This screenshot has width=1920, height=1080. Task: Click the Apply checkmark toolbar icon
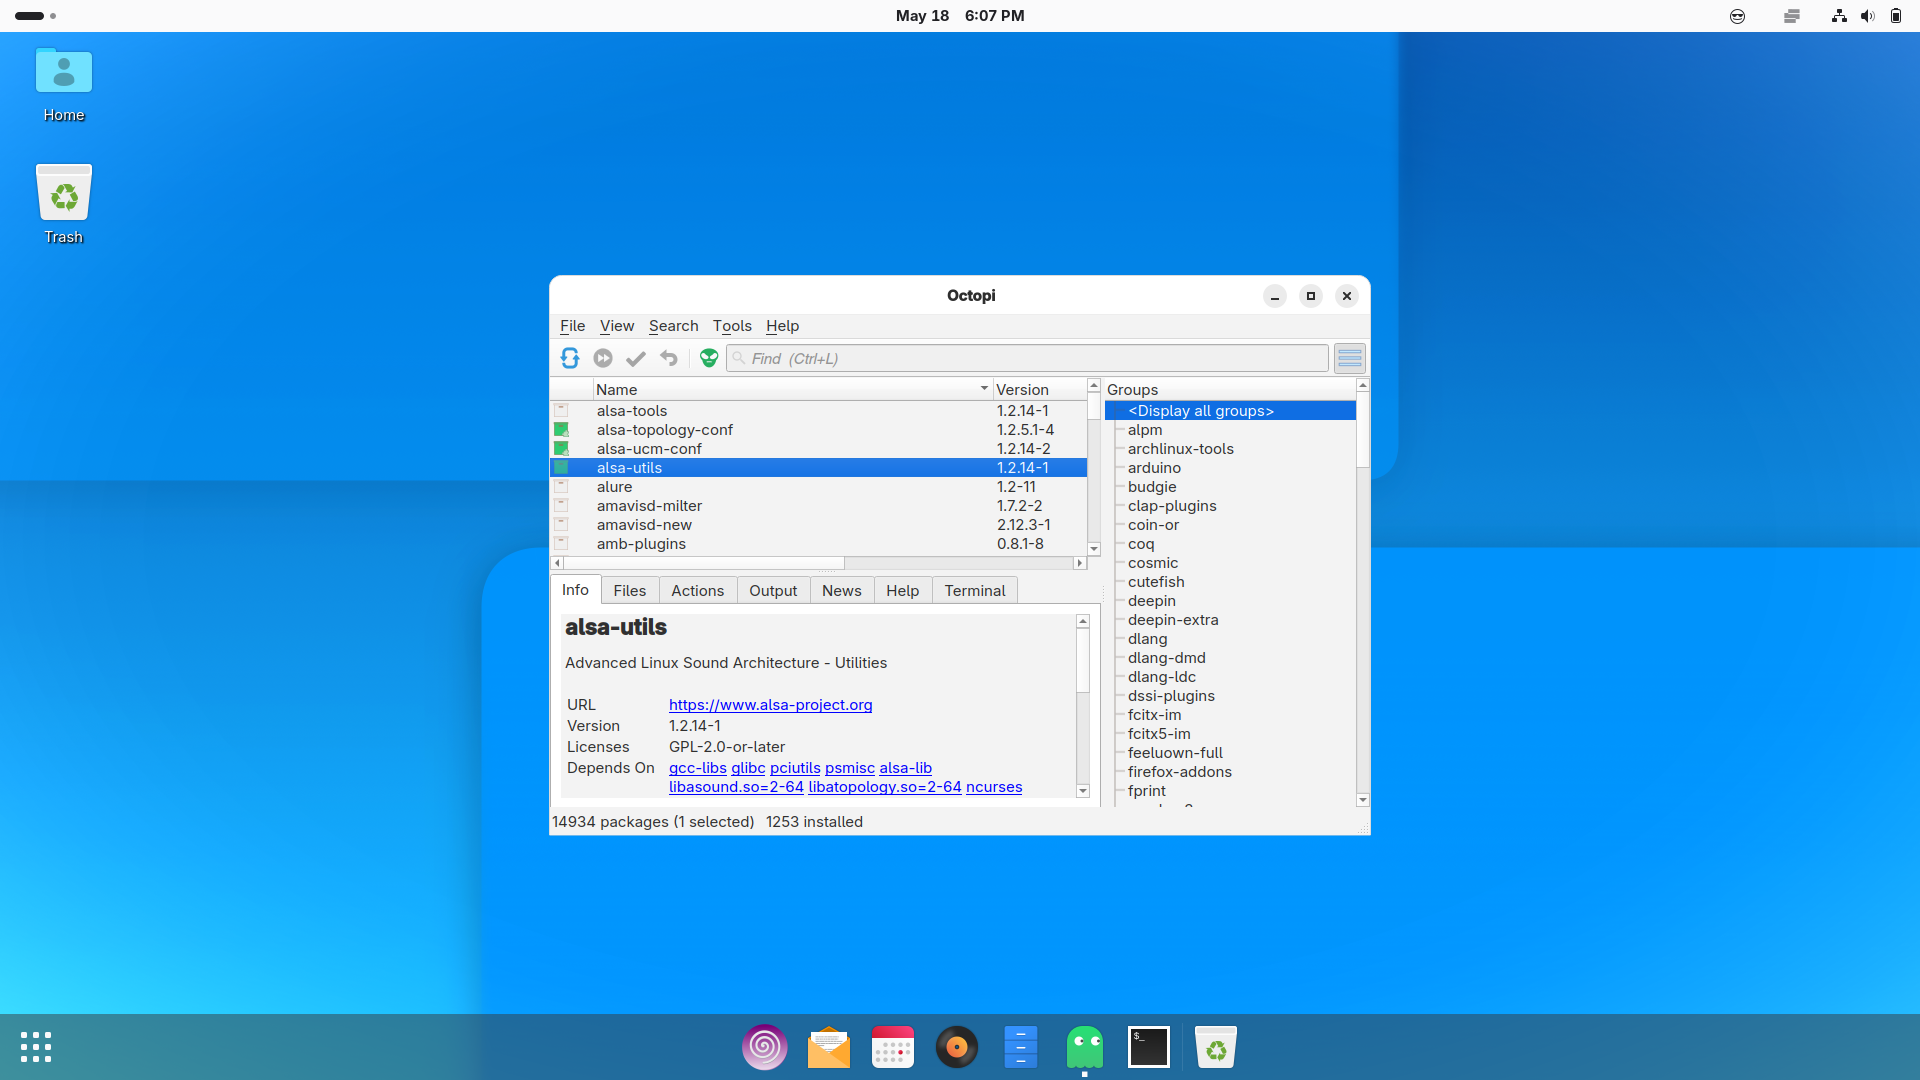tap(636, 358)
